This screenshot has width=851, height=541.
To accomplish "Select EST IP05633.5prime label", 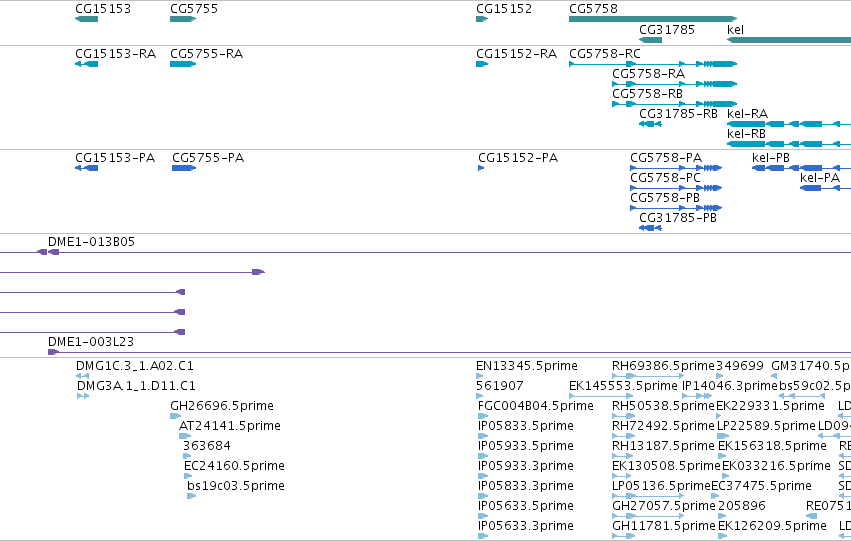I will click(x=526, y=506).
